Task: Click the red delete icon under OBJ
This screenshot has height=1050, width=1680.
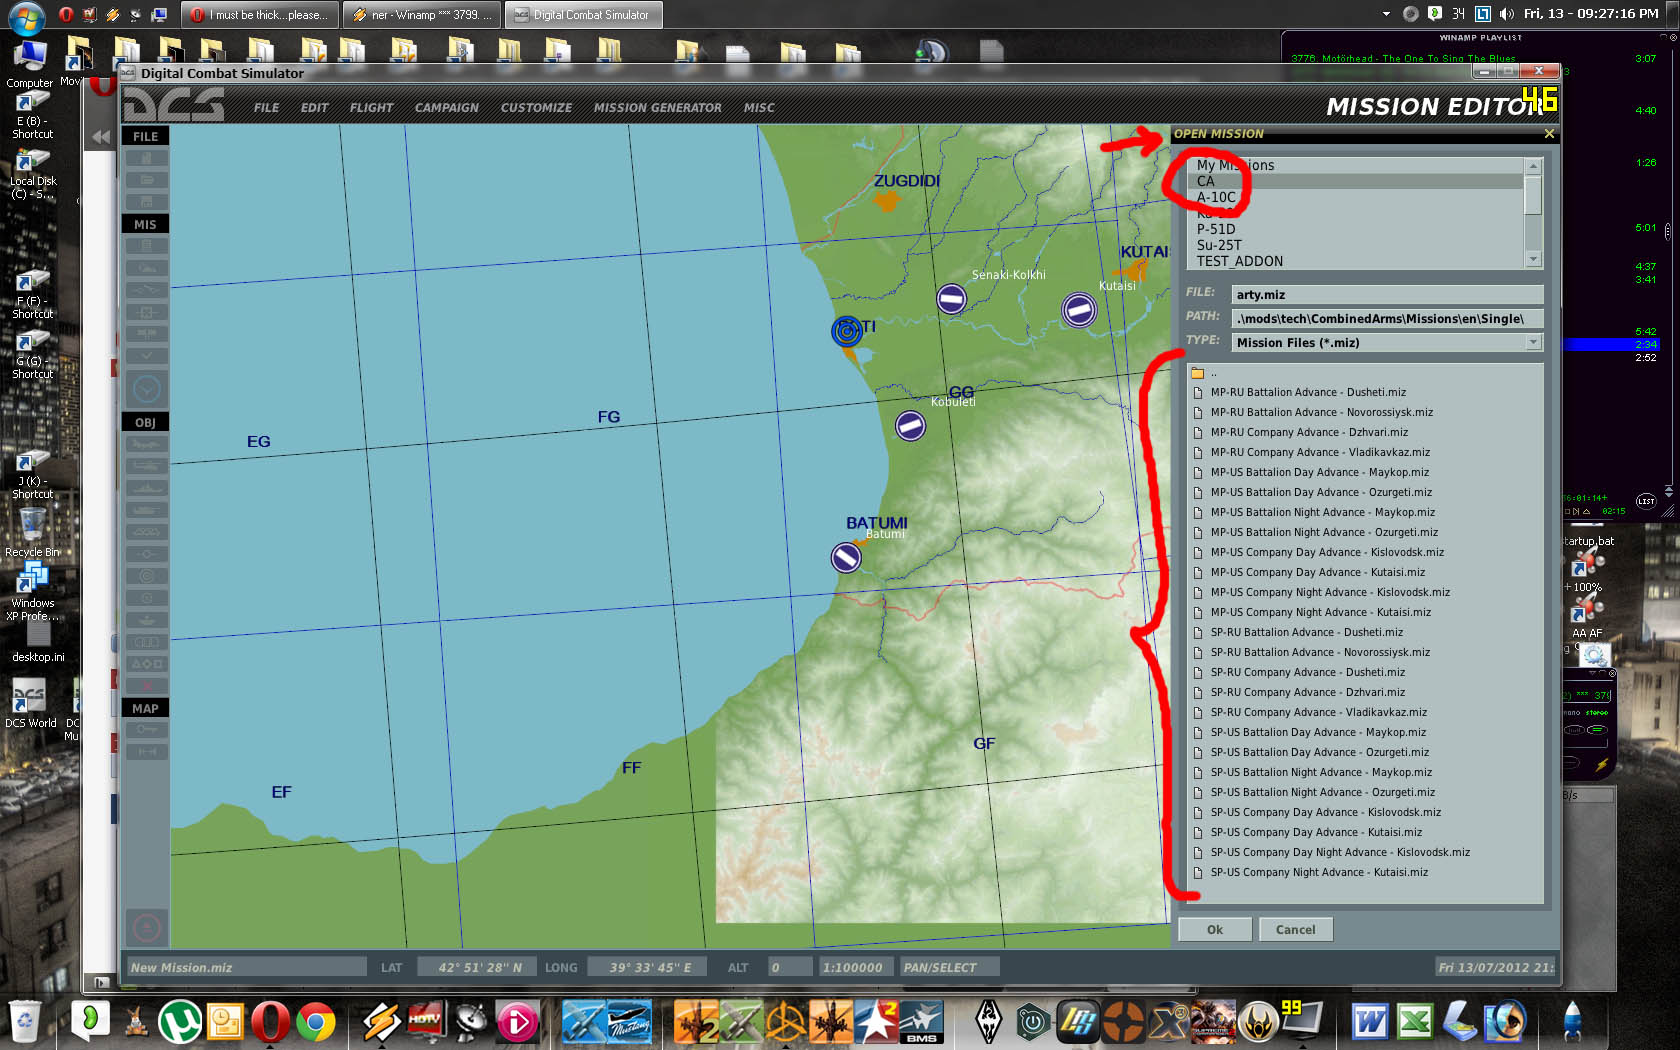Action: tap(146, 686)
